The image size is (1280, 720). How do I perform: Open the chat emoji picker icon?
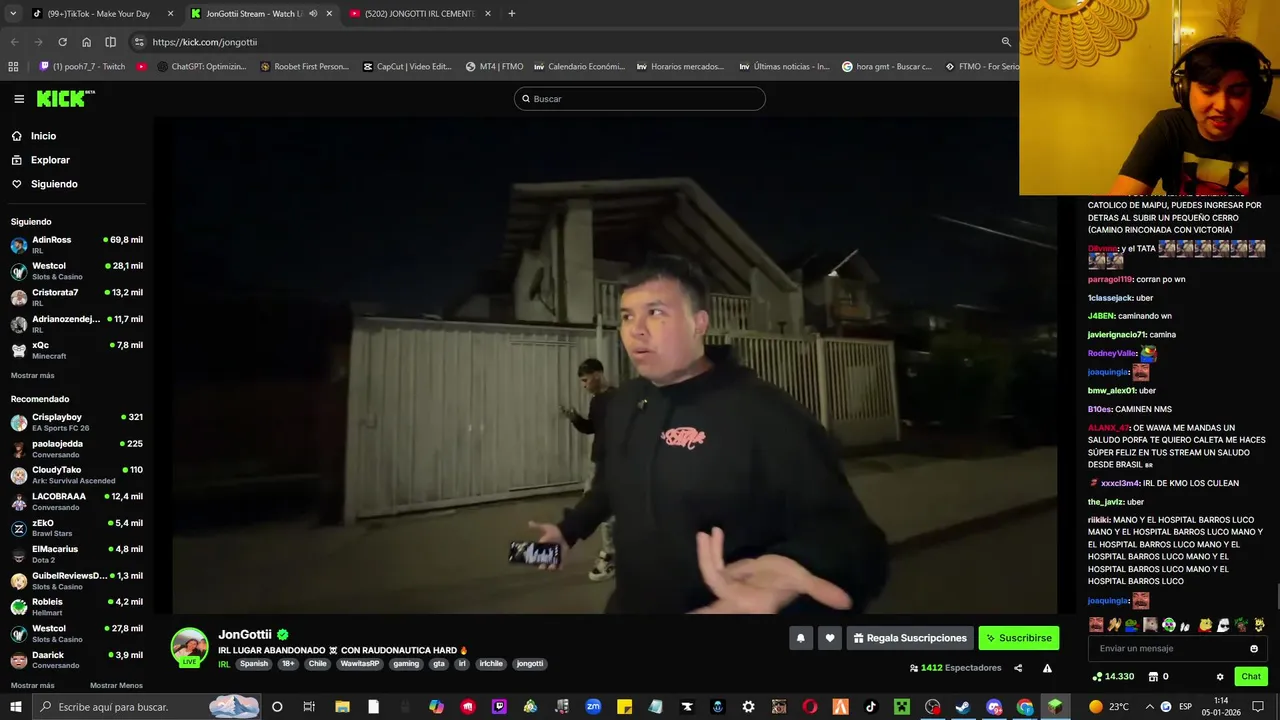[1254, 648]
